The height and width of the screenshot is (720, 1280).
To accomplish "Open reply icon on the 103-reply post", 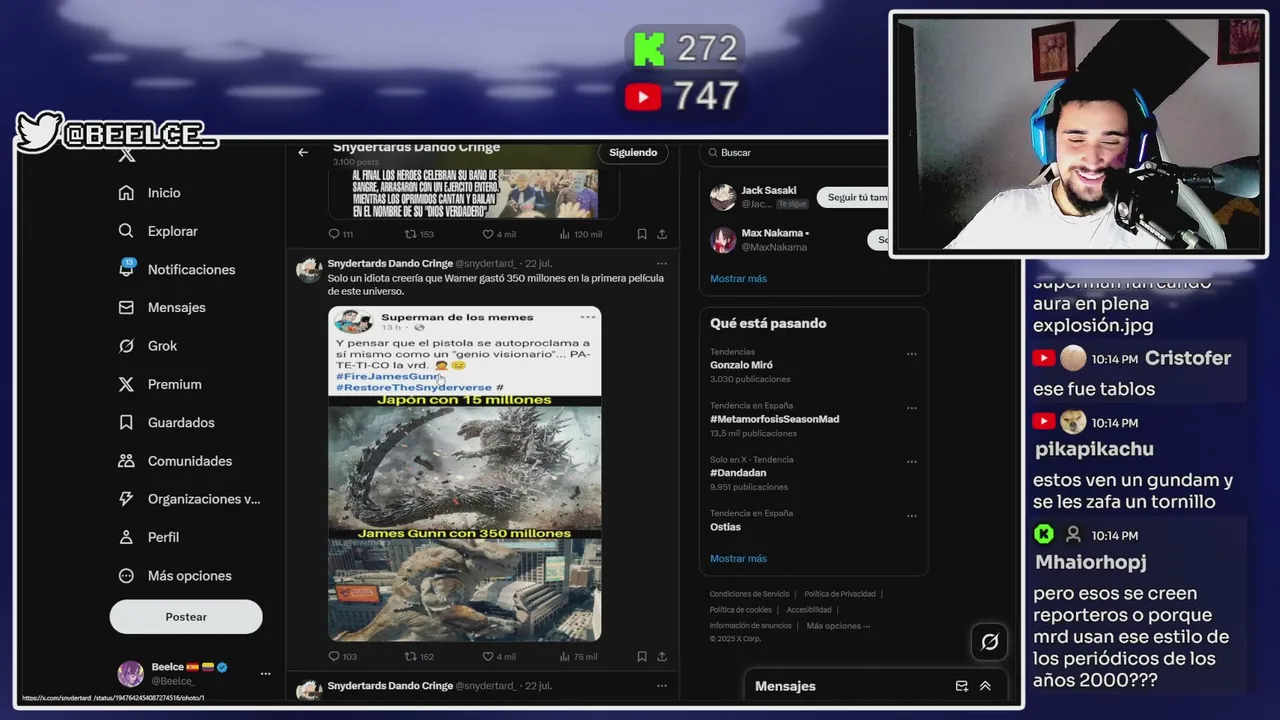I will click(x=335, y=657).
